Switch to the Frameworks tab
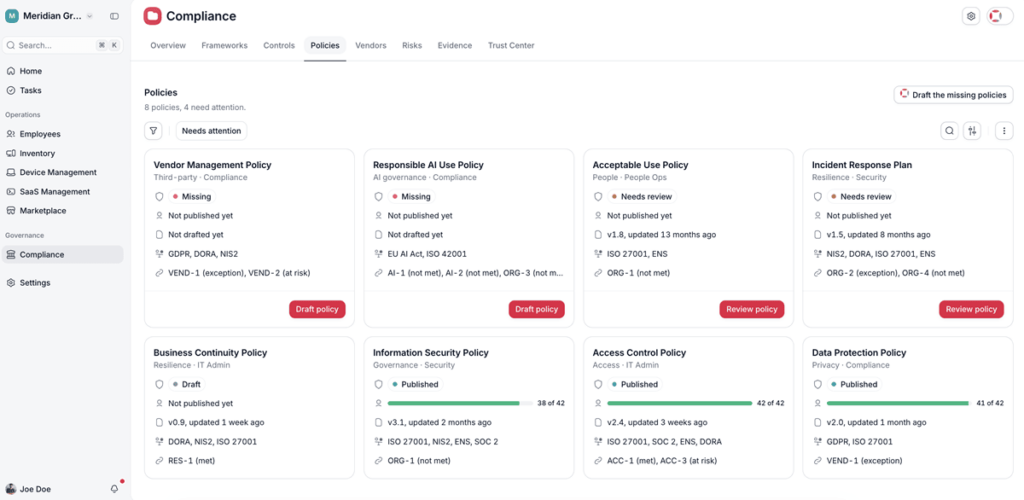This screenshot has height=500, width=1024. tap(224, 46)
